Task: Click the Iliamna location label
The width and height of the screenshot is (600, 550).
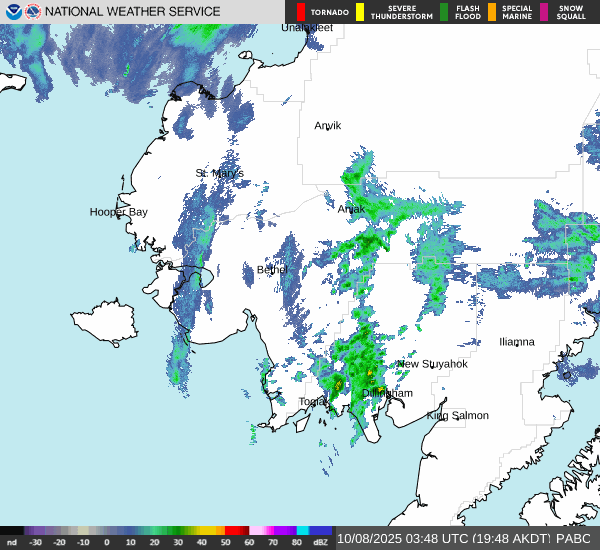Action: [517, 342]
